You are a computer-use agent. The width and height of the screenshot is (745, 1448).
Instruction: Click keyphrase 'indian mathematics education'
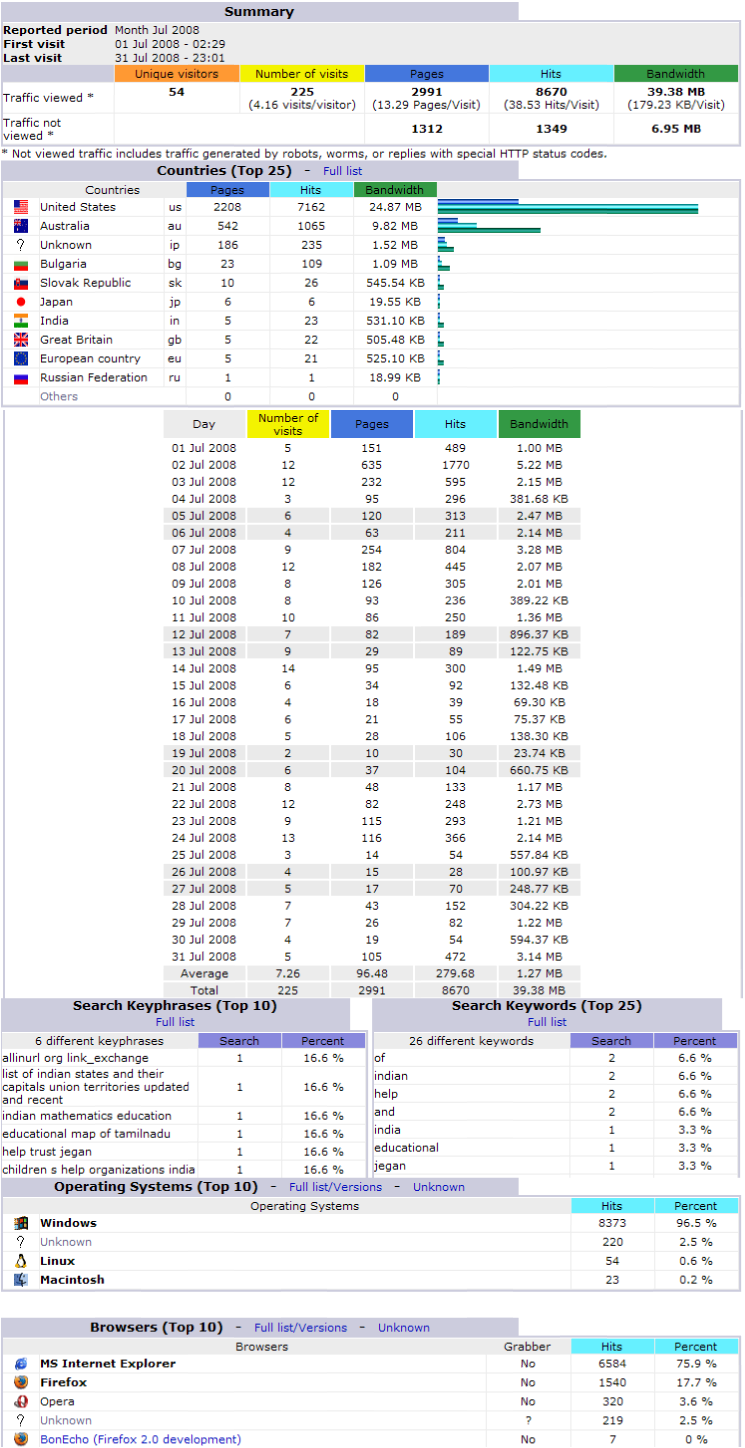87,1116
